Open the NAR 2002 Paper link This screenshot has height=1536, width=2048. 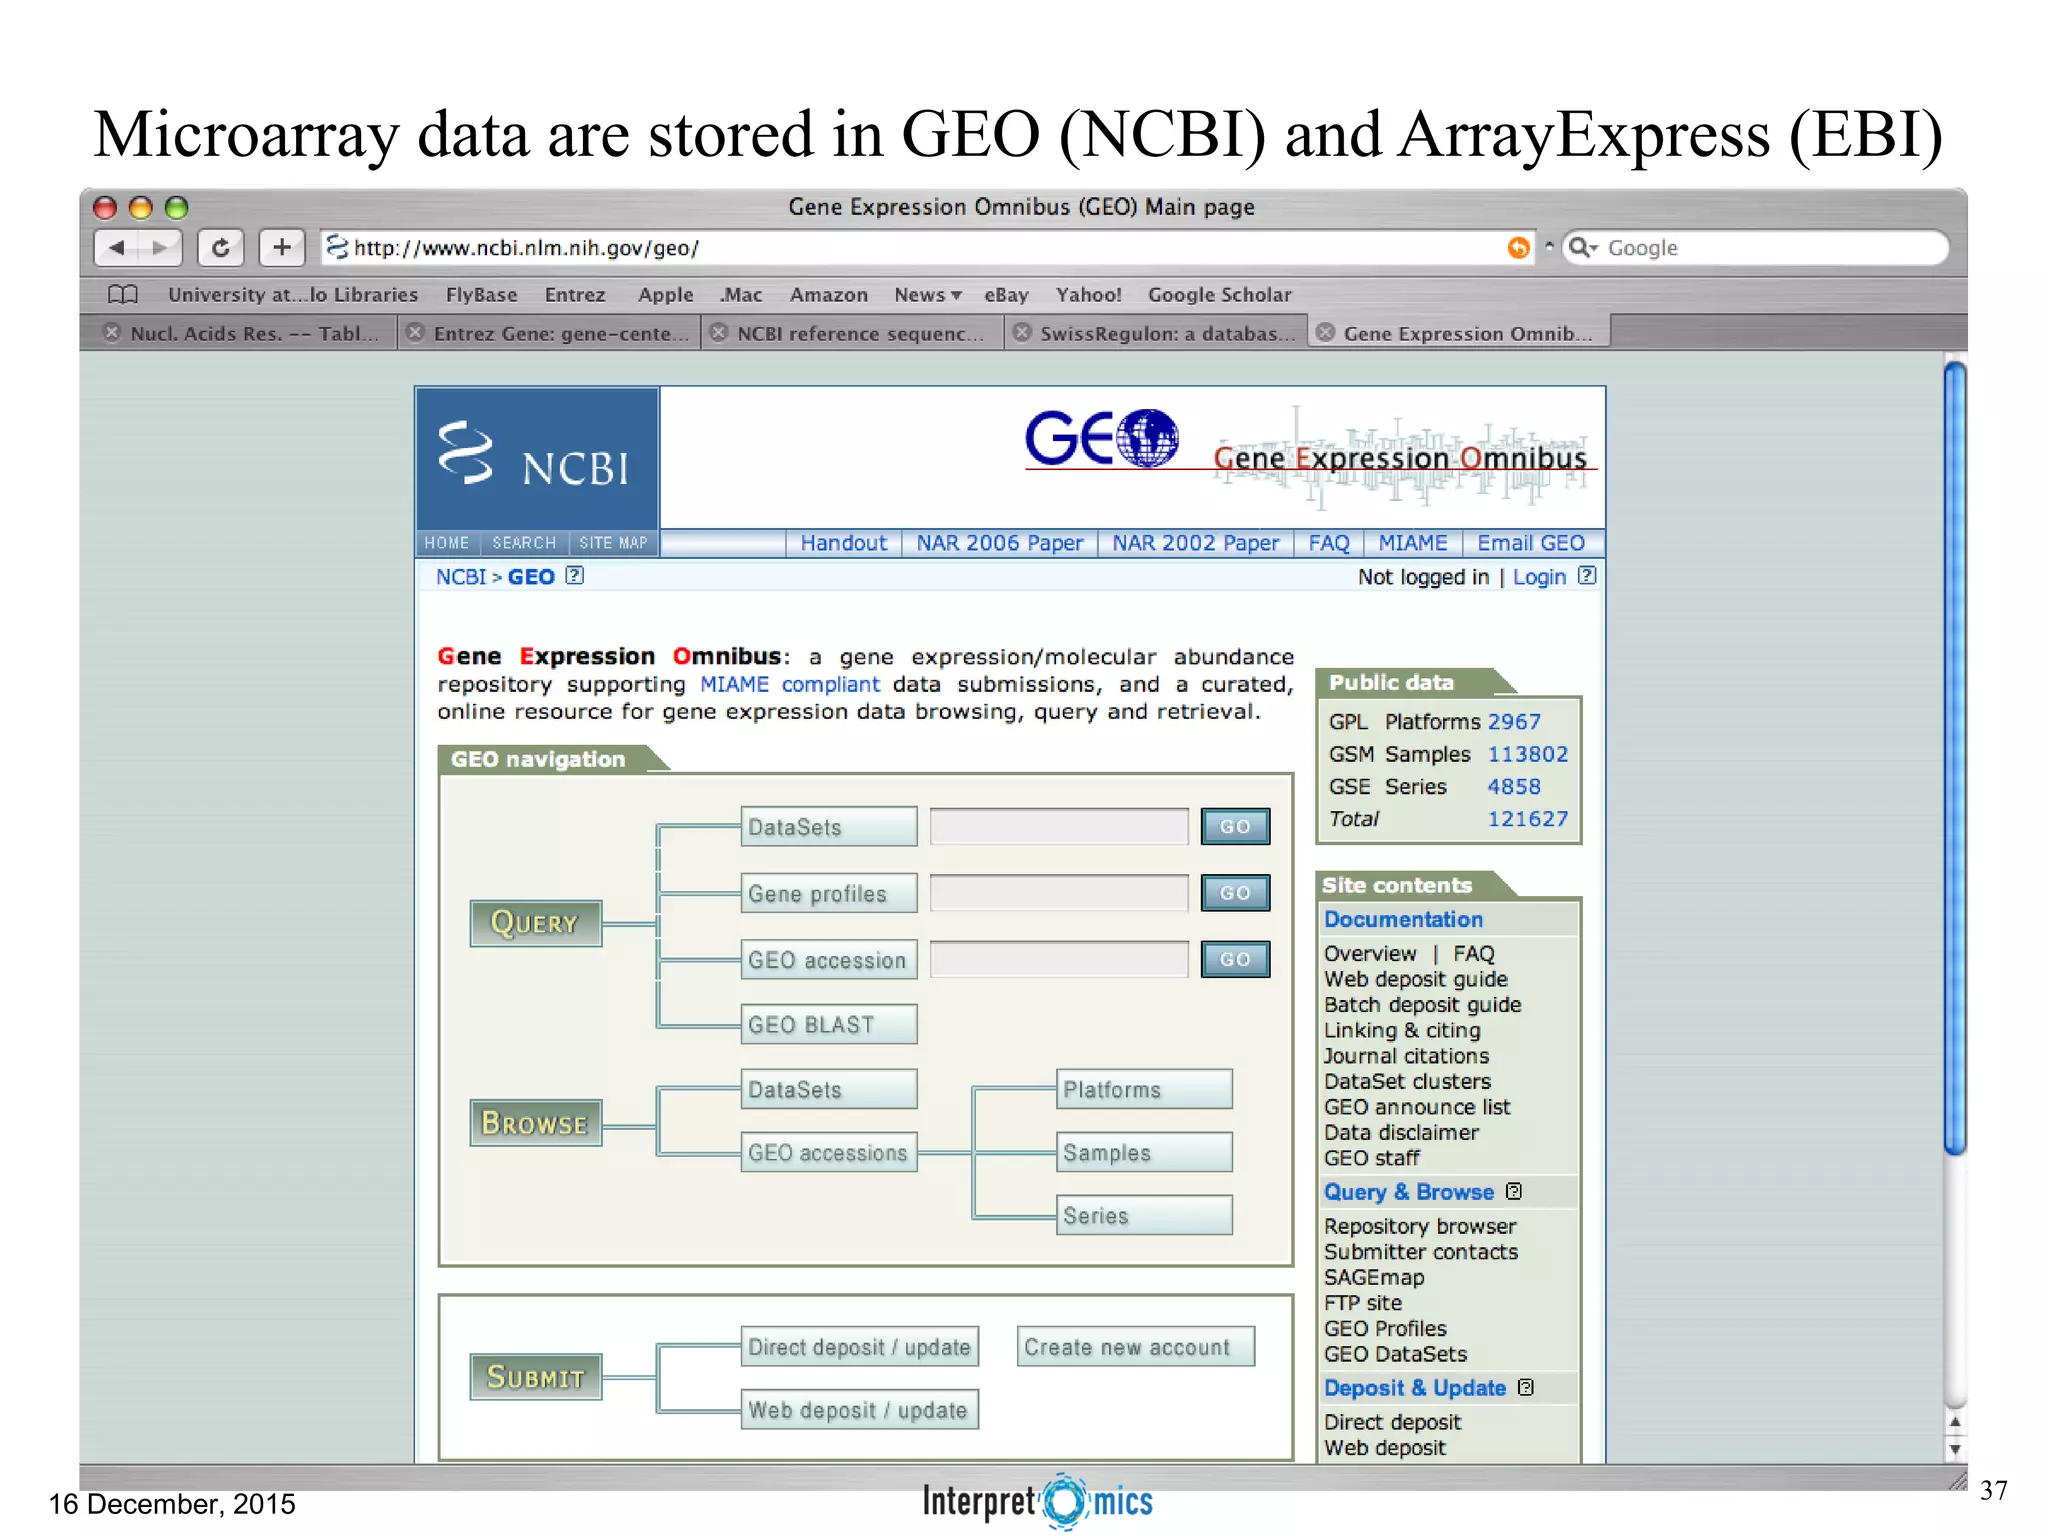point(1196,542)
